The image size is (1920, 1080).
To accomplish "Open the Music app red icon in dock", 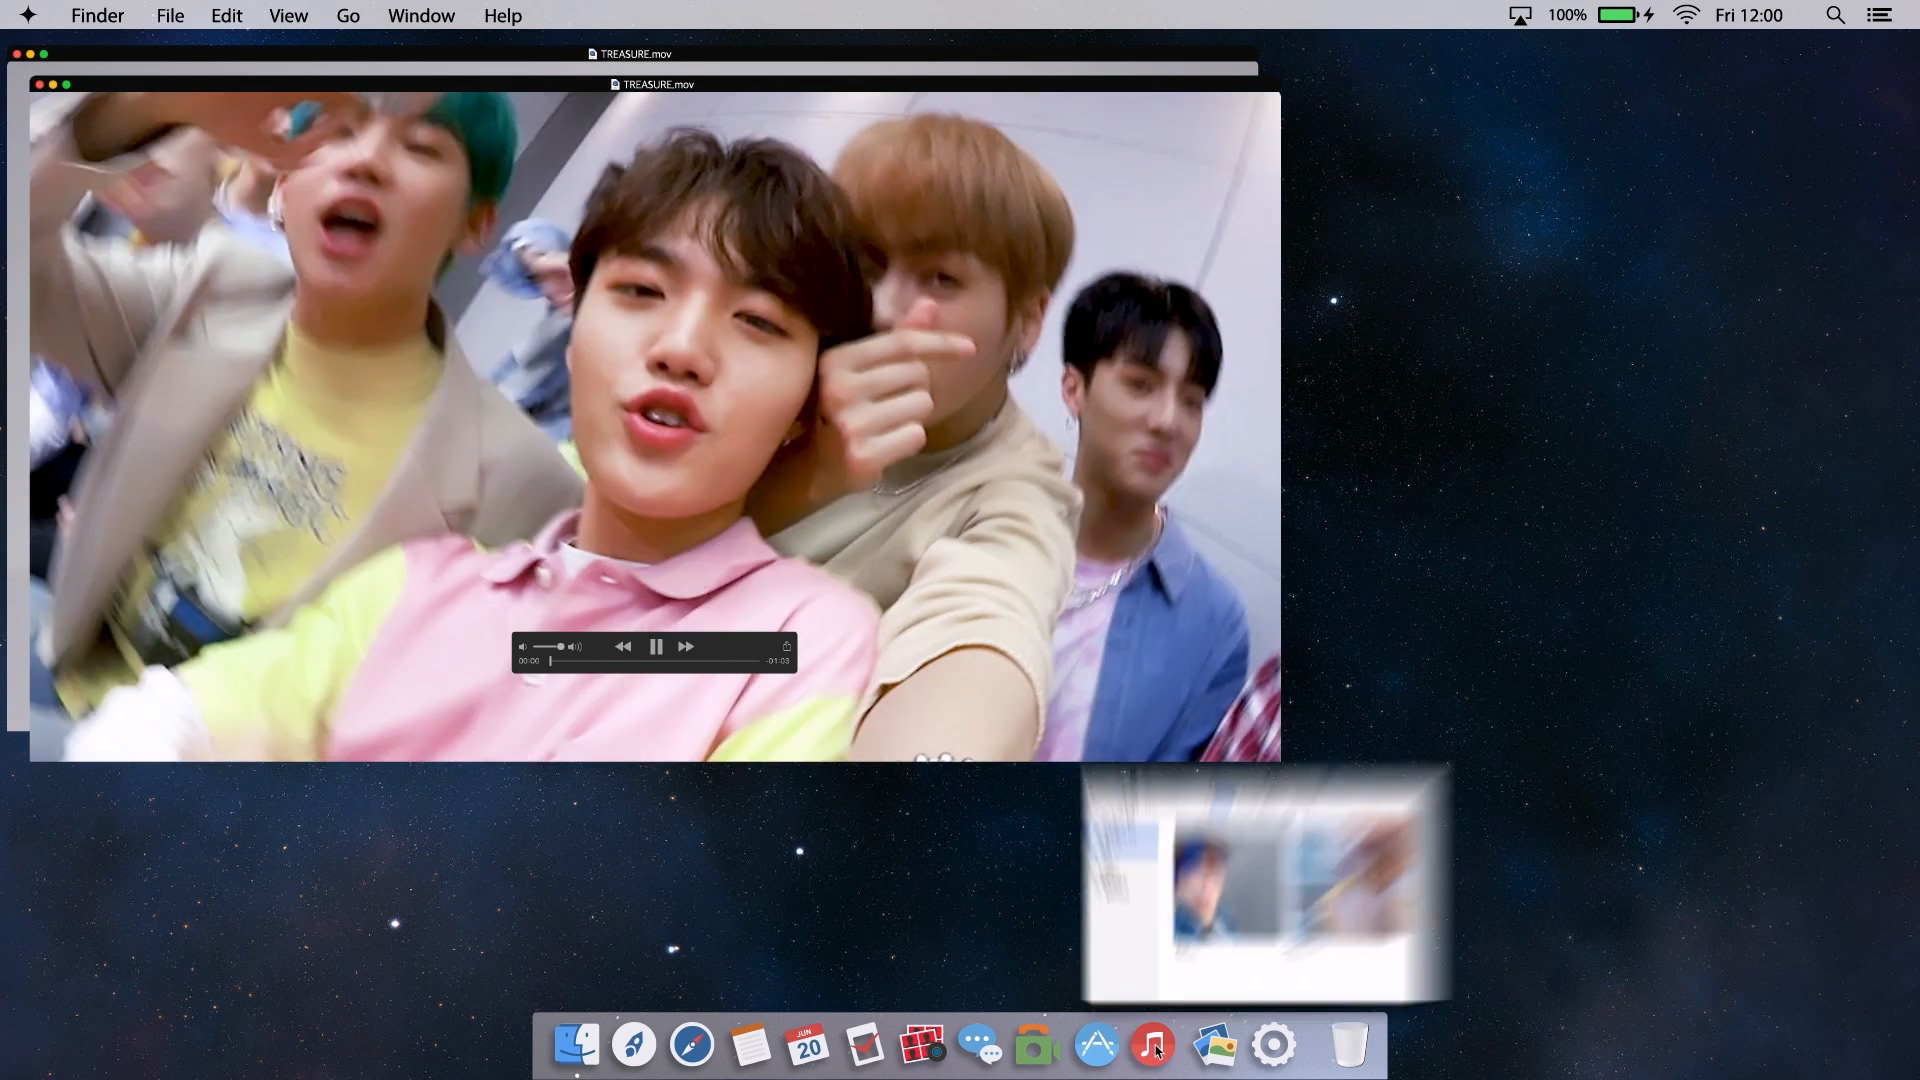I will [x=1153, y=1045].
